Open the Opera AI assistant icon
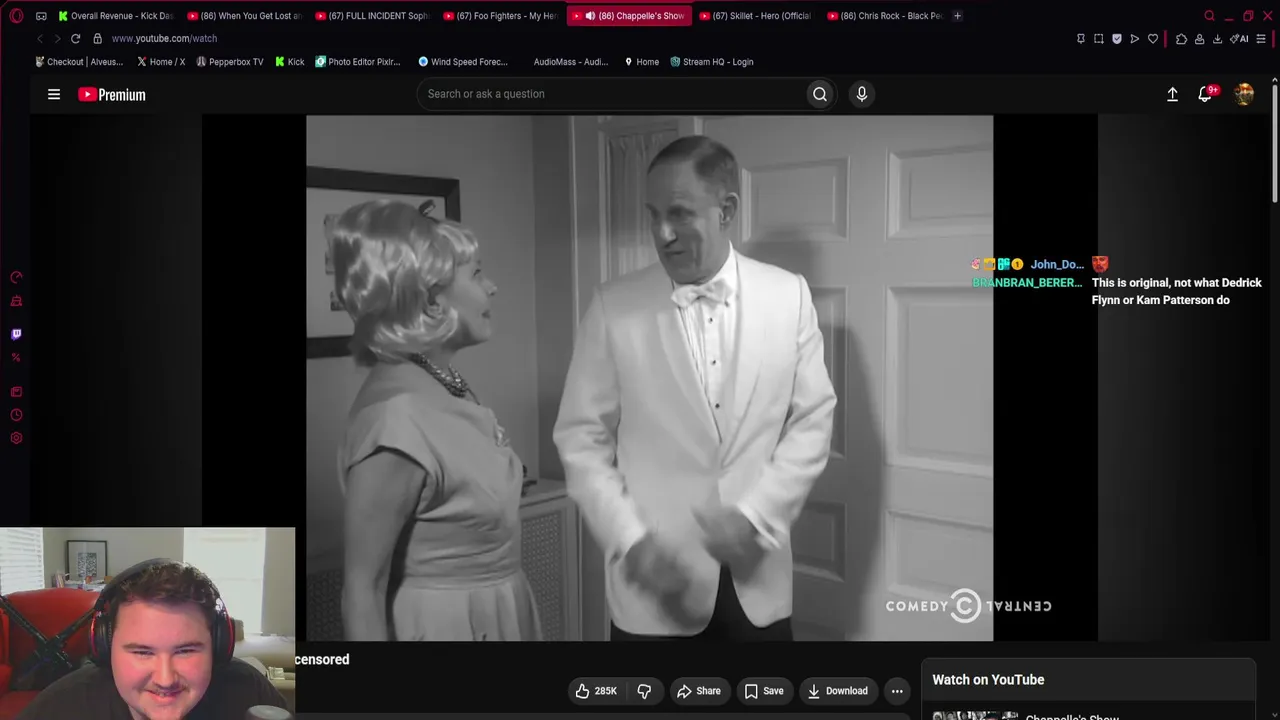The width and height of the screenshot is (1280, 720). tap(1239, 39)
